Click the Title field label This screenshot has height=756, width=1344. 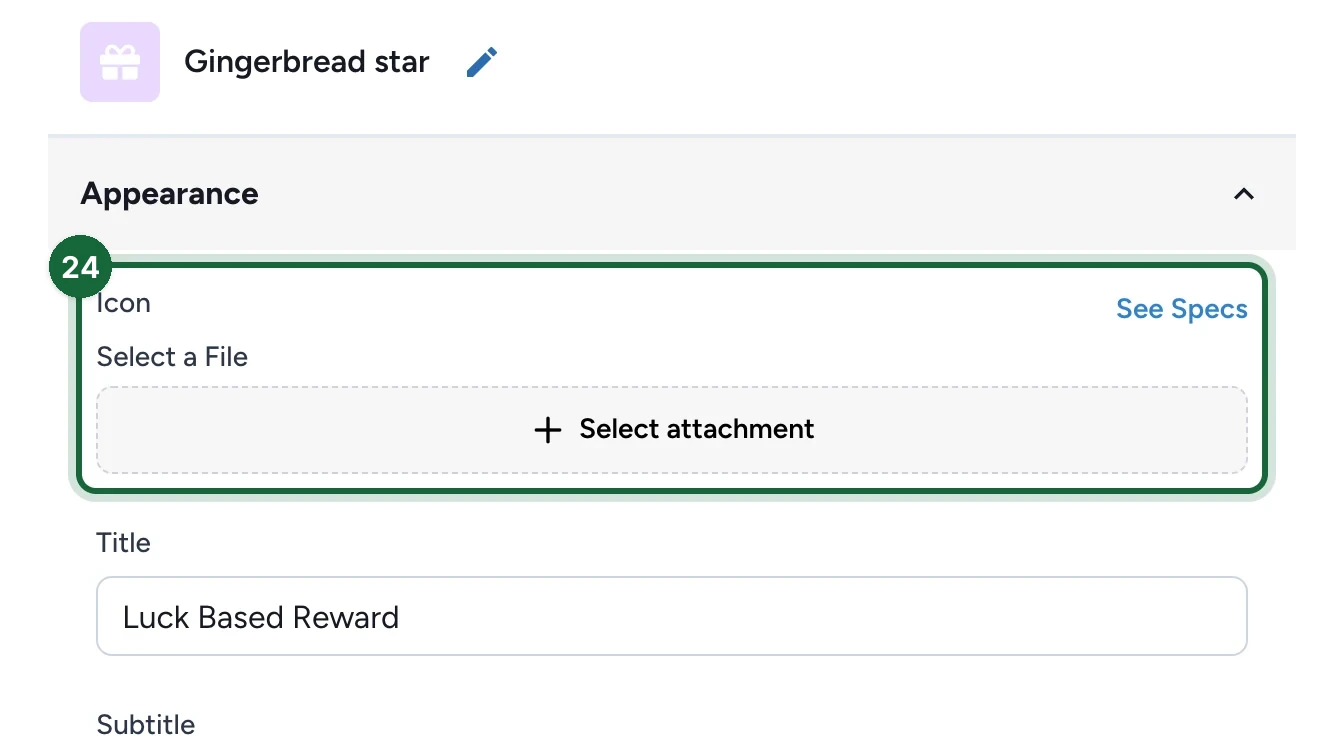[x=123, y=543]
